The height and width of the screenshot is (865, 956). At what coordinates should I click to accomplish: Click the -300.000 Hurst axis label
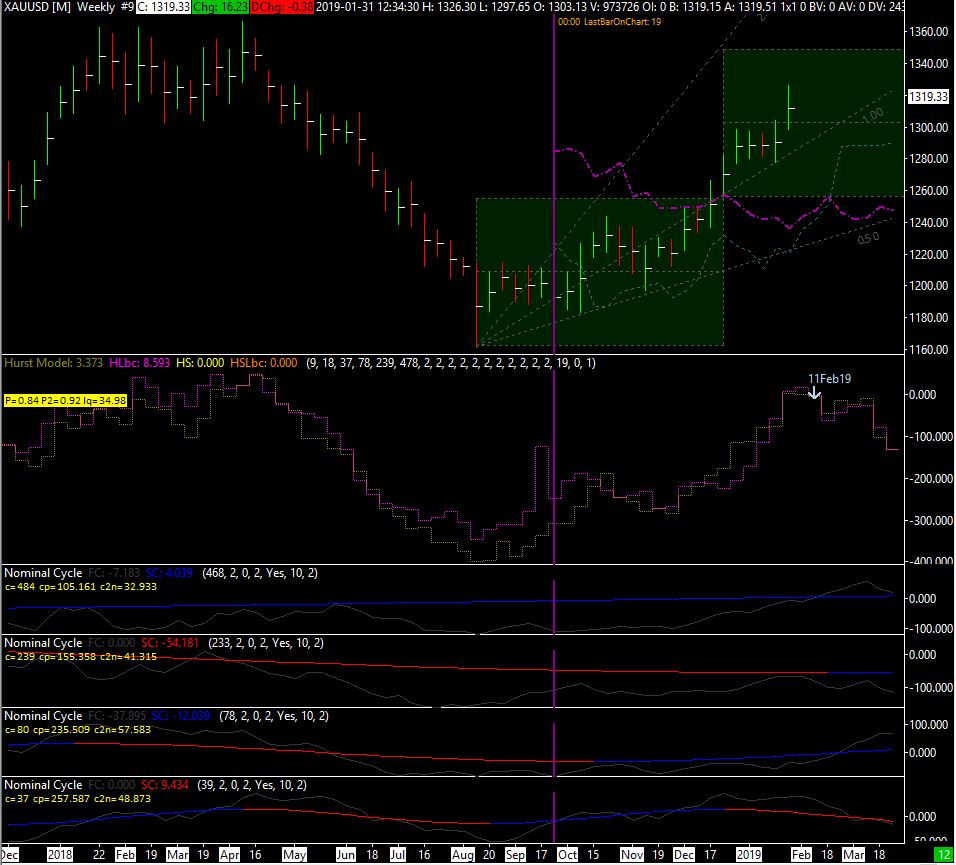[x=931, y=521]
